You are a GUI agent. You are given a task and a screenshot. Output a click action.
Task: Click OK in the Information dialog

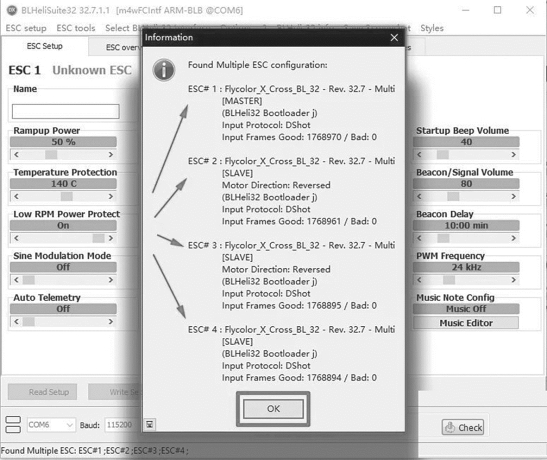point(273,409)
